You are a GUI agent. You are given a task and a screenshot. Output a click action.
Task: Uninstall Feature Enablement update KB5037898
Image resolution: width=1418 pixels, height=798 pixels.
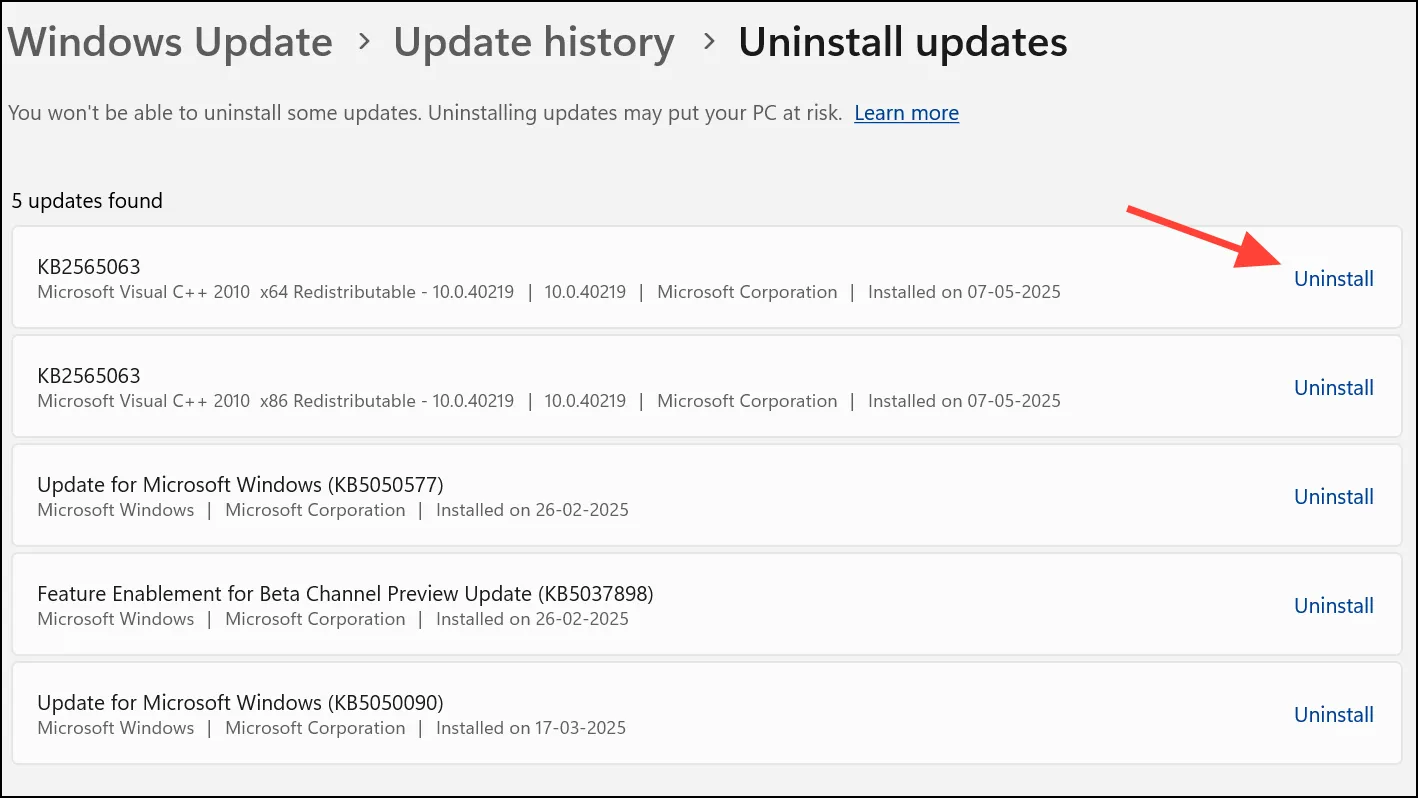(1334, 606)
